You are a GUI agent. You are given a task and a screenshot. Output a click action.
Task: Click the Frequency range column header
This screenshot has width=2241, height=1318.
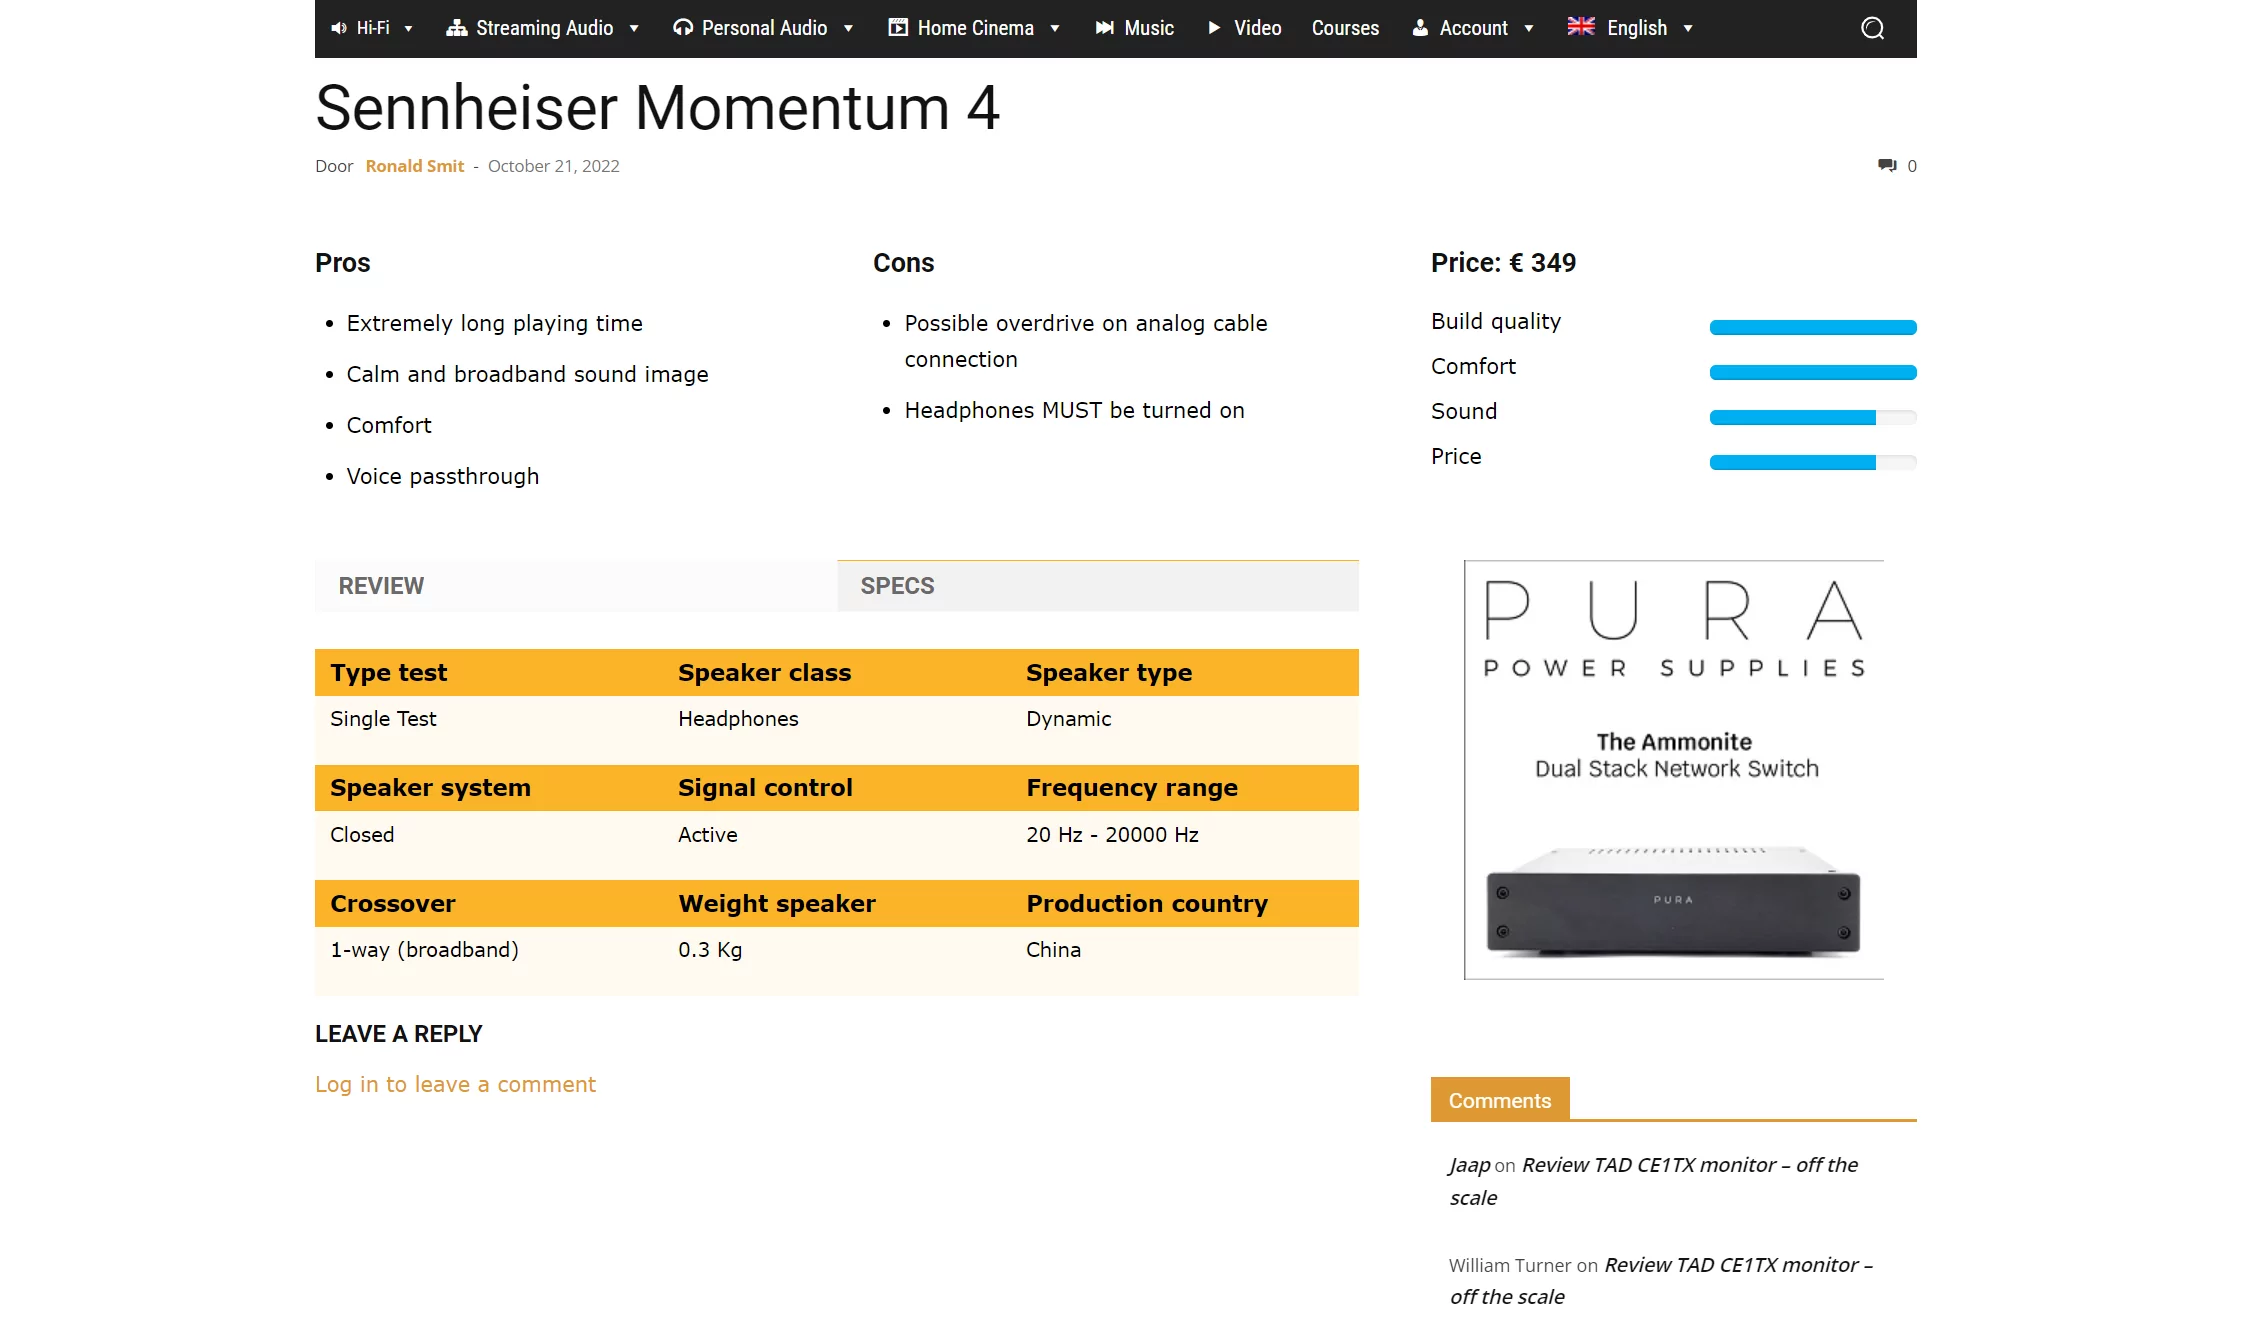point(1132,788)
